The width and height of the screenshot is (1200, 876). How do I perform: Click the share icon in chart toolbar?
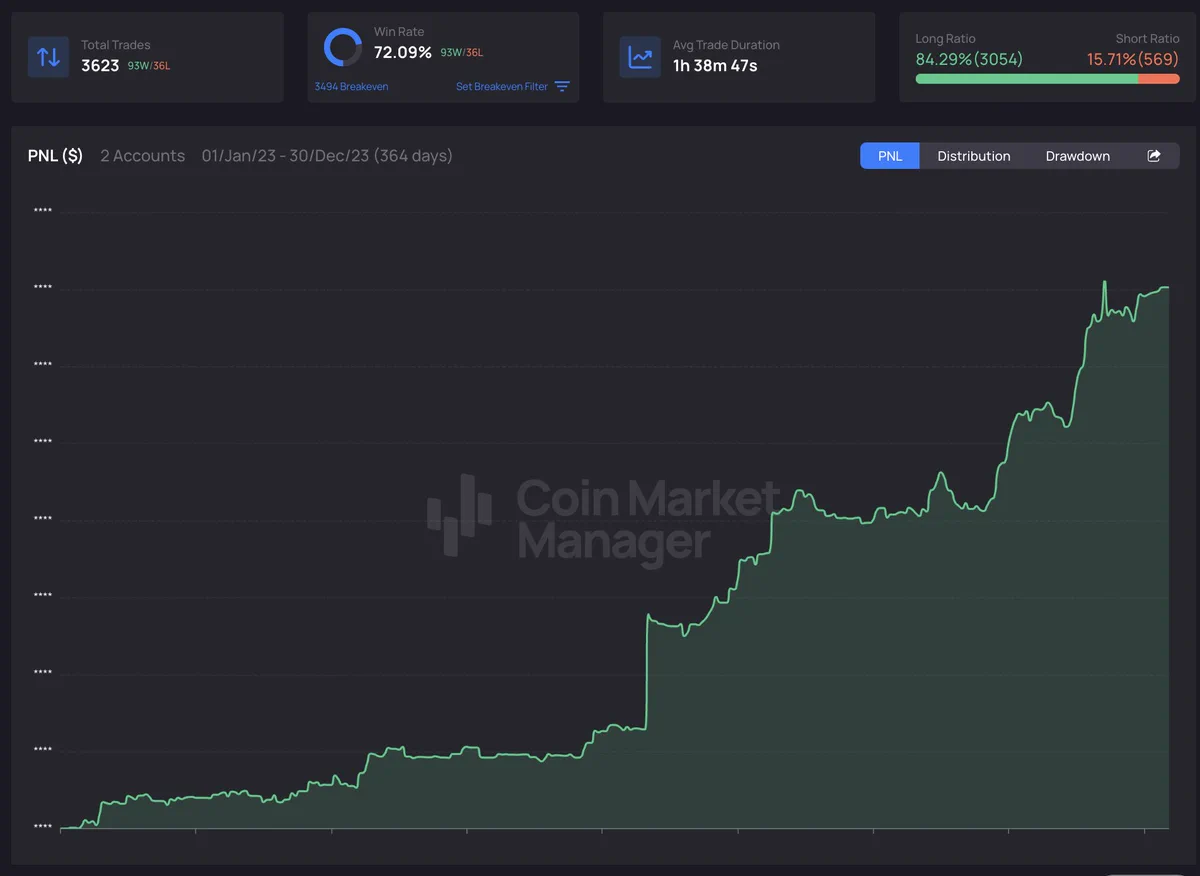tap(1154, 156)
